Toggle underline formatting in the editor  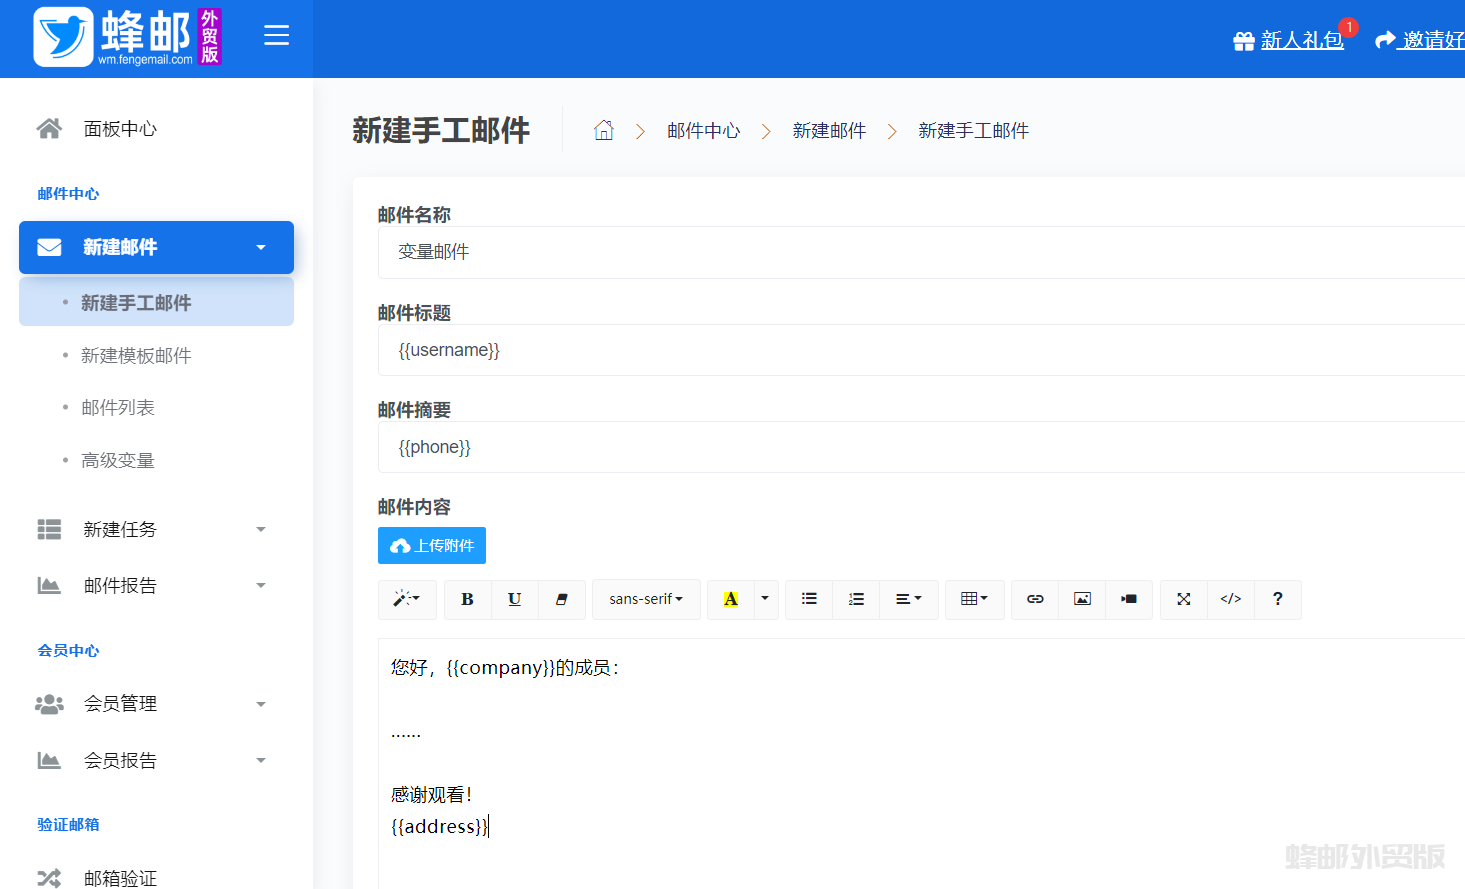coord(514,599)
